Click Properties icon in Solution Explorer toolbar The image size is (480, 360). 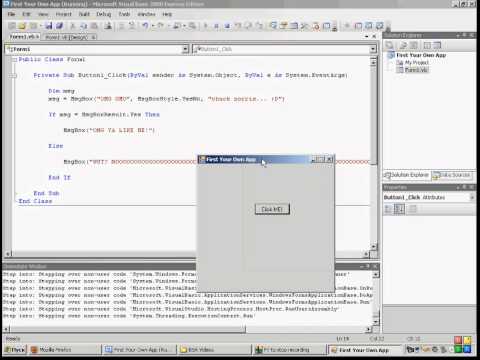389,45
